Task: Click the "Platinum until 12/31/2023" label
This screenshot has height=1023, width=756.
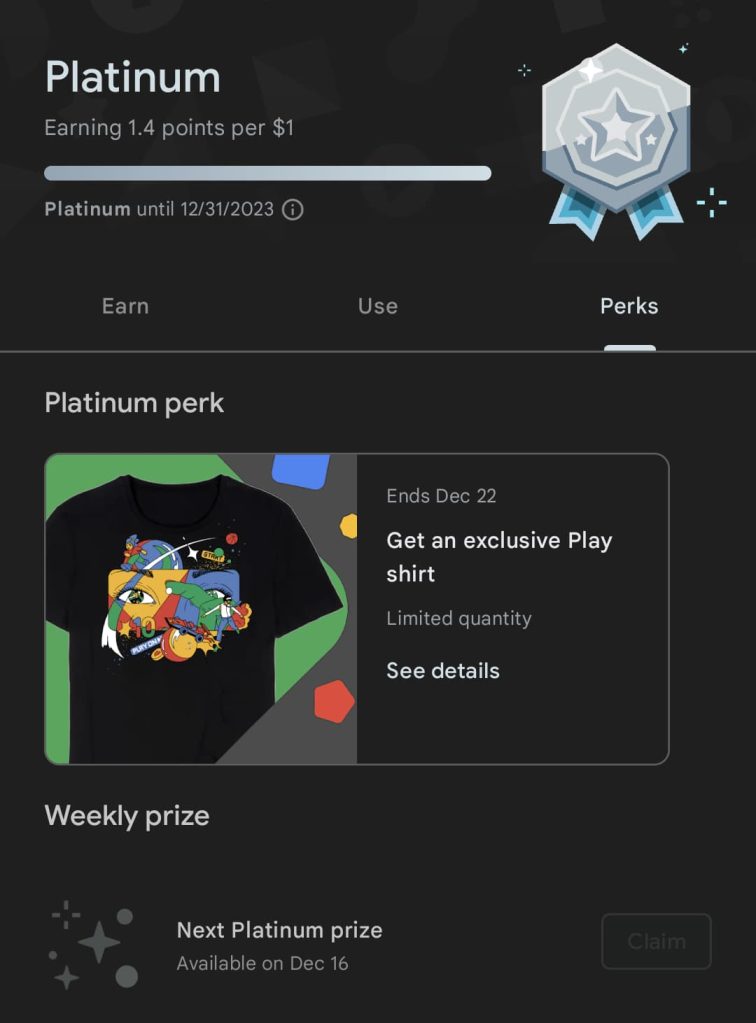Action: [160, 210]
